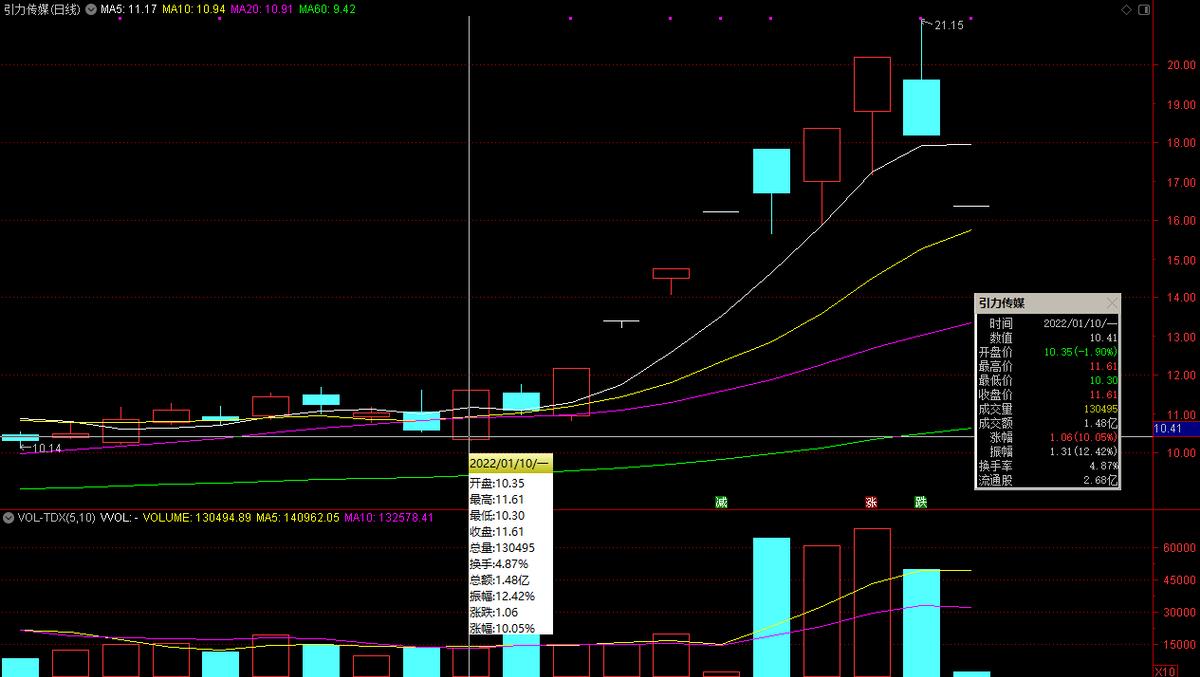Expand the VOL-TDX indicator dropdown arrow

(x=7, y=518)
